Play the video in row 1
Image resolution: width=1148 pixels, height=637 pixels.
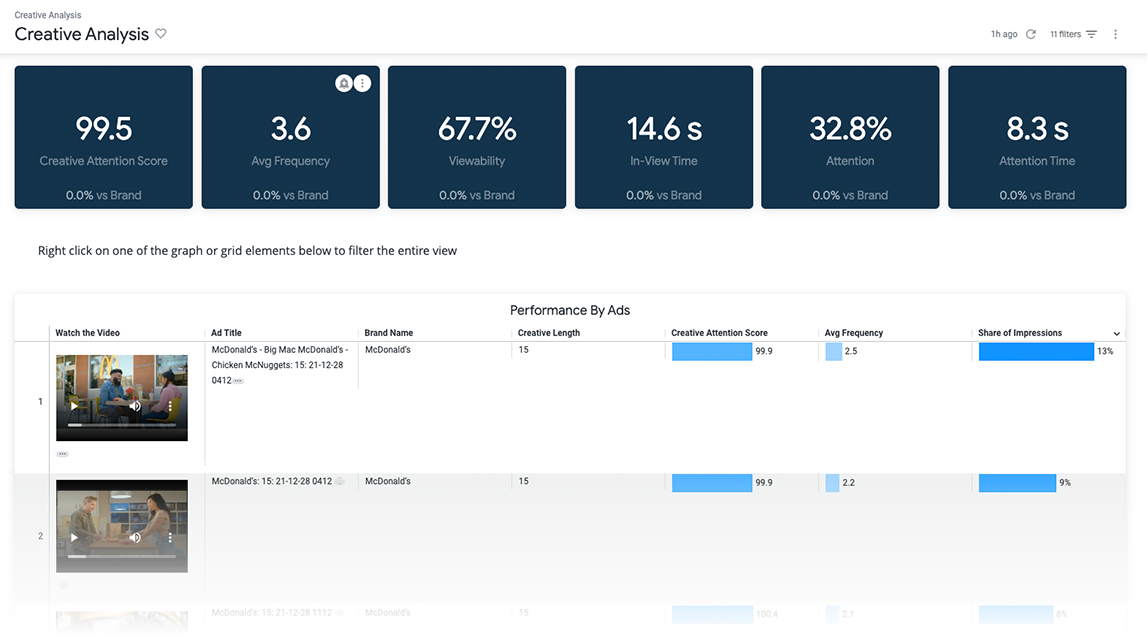[x=74, y=406]
